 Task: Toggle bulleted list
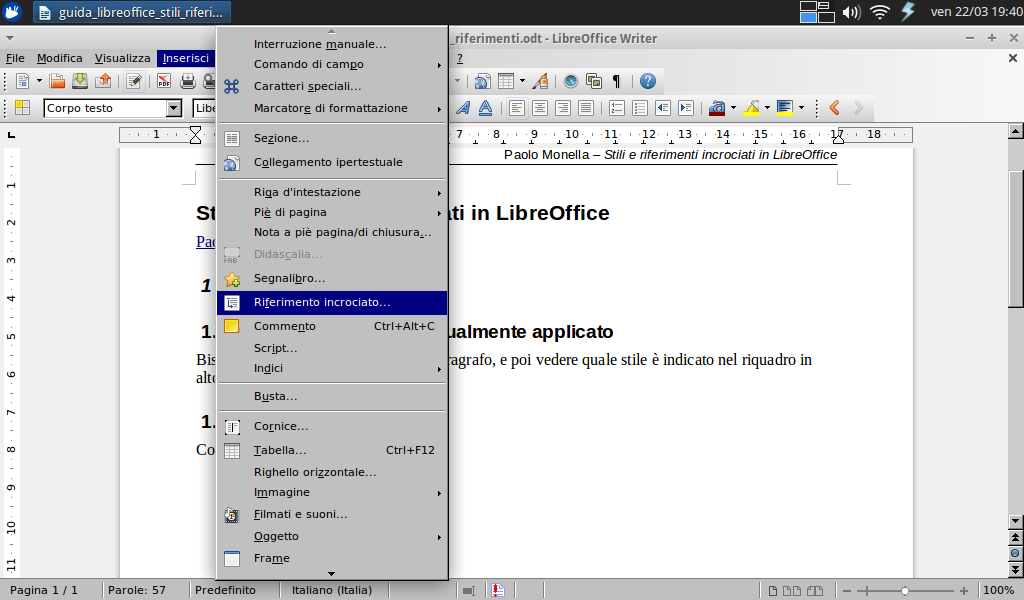pyautogui.click(x=639, y=108)
